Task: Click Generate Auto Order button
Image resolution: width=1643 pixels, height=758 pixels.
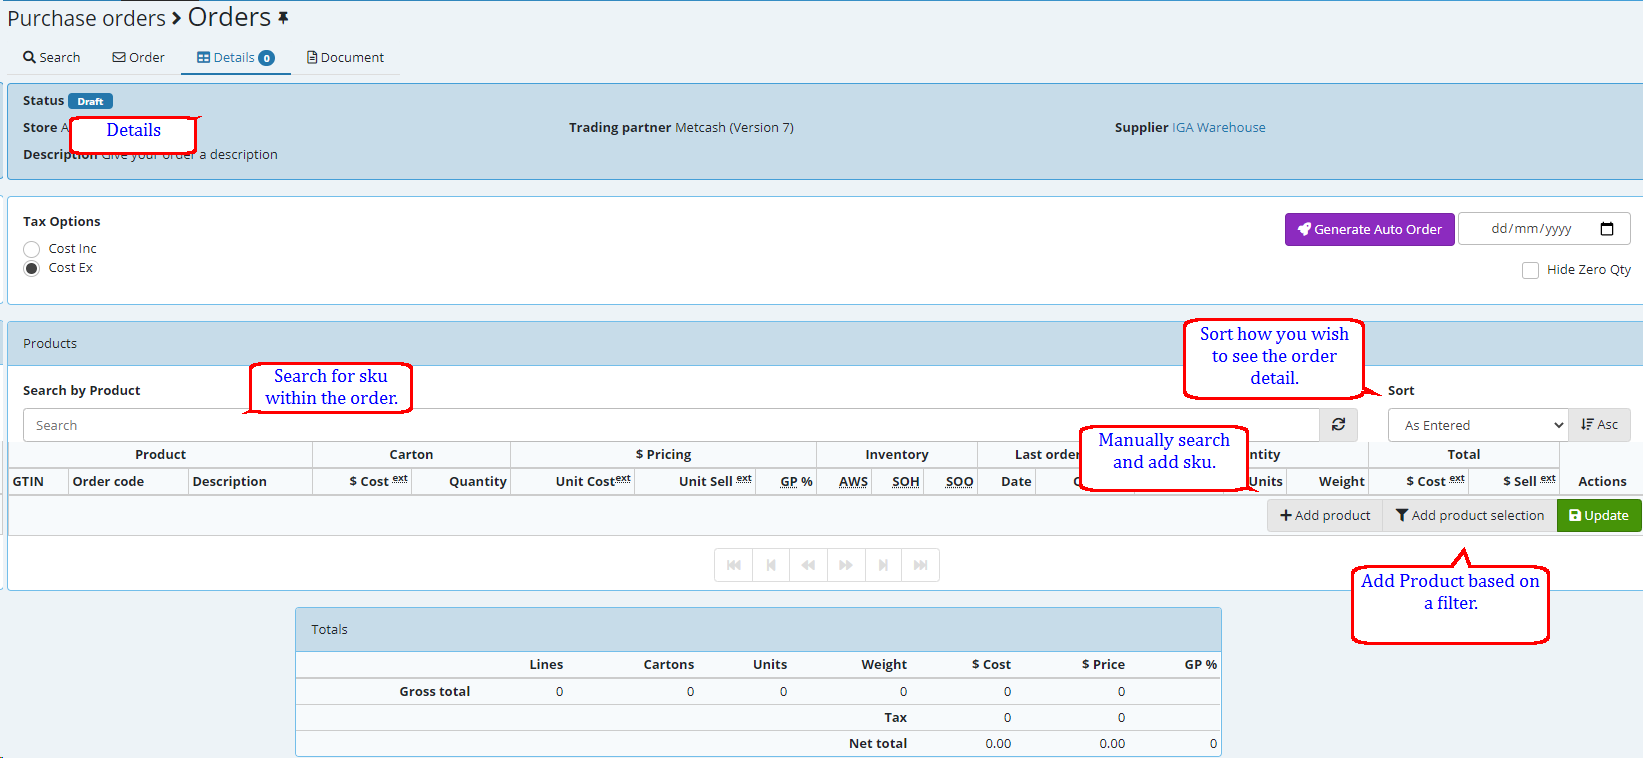Action: point(1369,229)
